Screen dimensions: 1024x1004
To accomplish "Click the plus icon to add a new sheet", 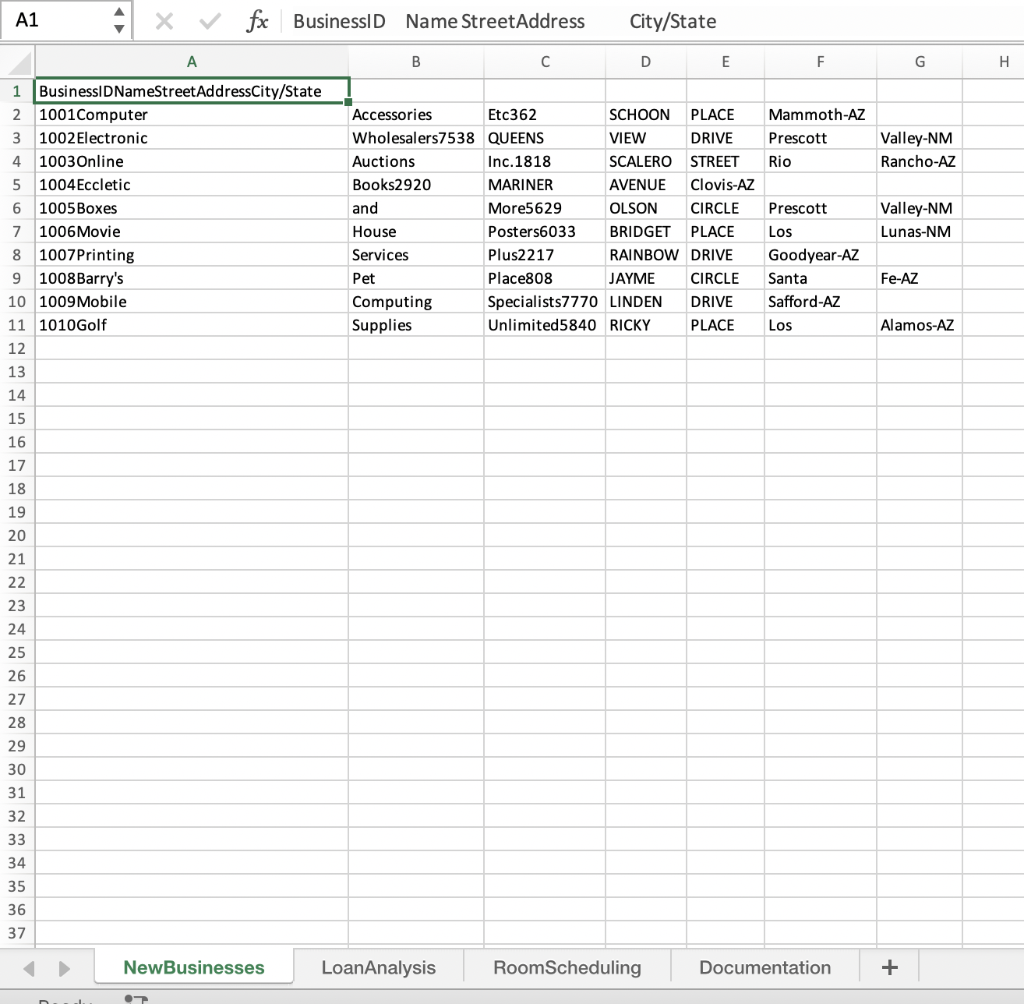I will click(x=888, y=966).
